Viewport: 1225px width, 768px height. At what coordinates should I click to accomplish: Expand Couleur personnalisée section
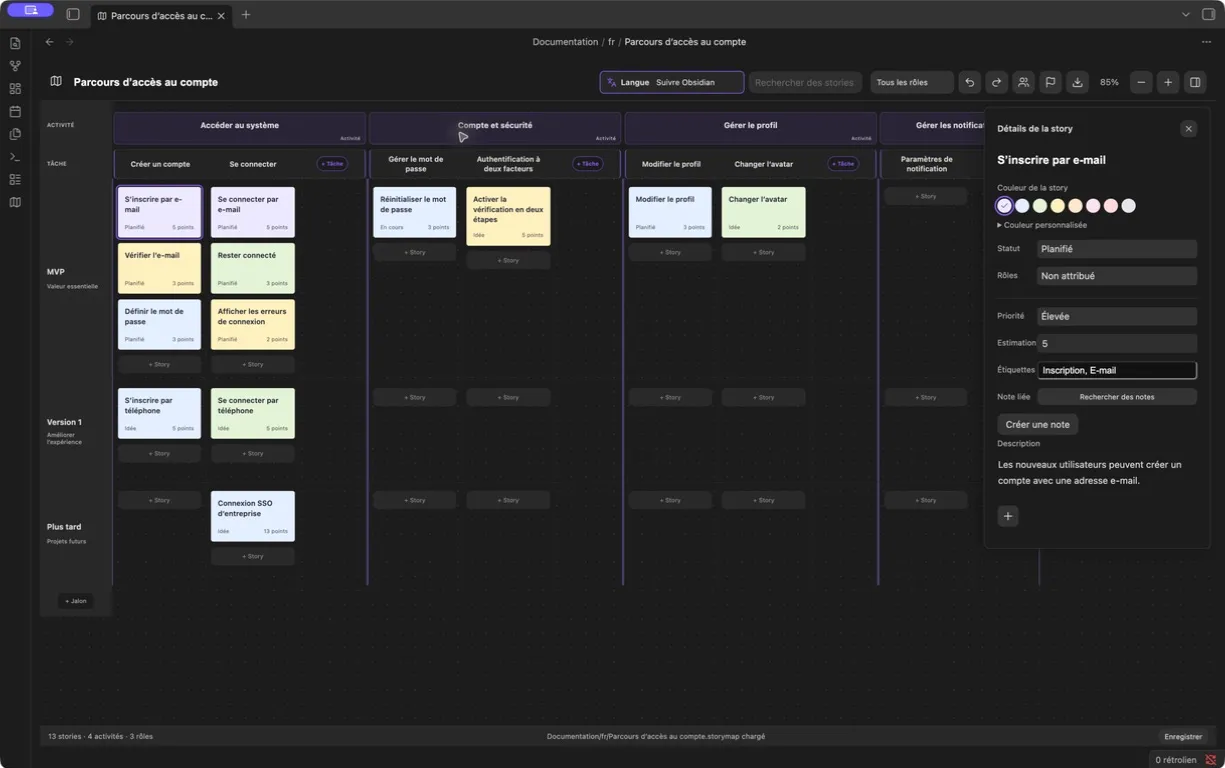1042,225
